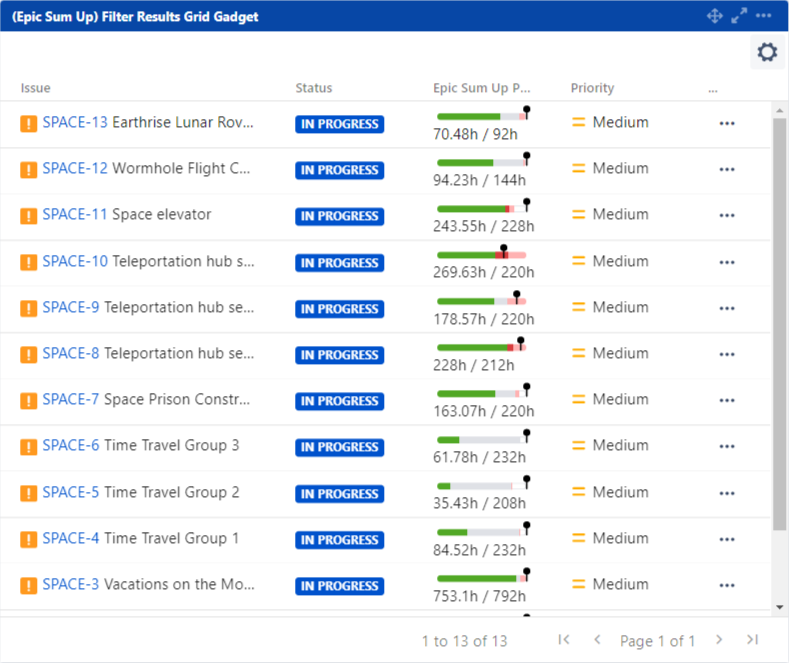
Task: Click the SPACE-10 progress bar
Action: coord(481,255)
